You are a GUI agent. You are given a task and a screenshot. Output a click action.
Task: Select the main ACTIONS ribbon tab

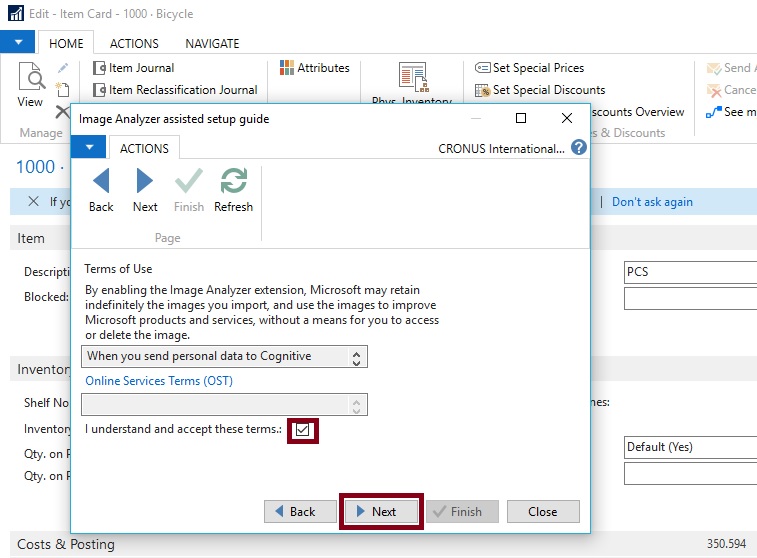pyautogui.click(x=134, y=44)
